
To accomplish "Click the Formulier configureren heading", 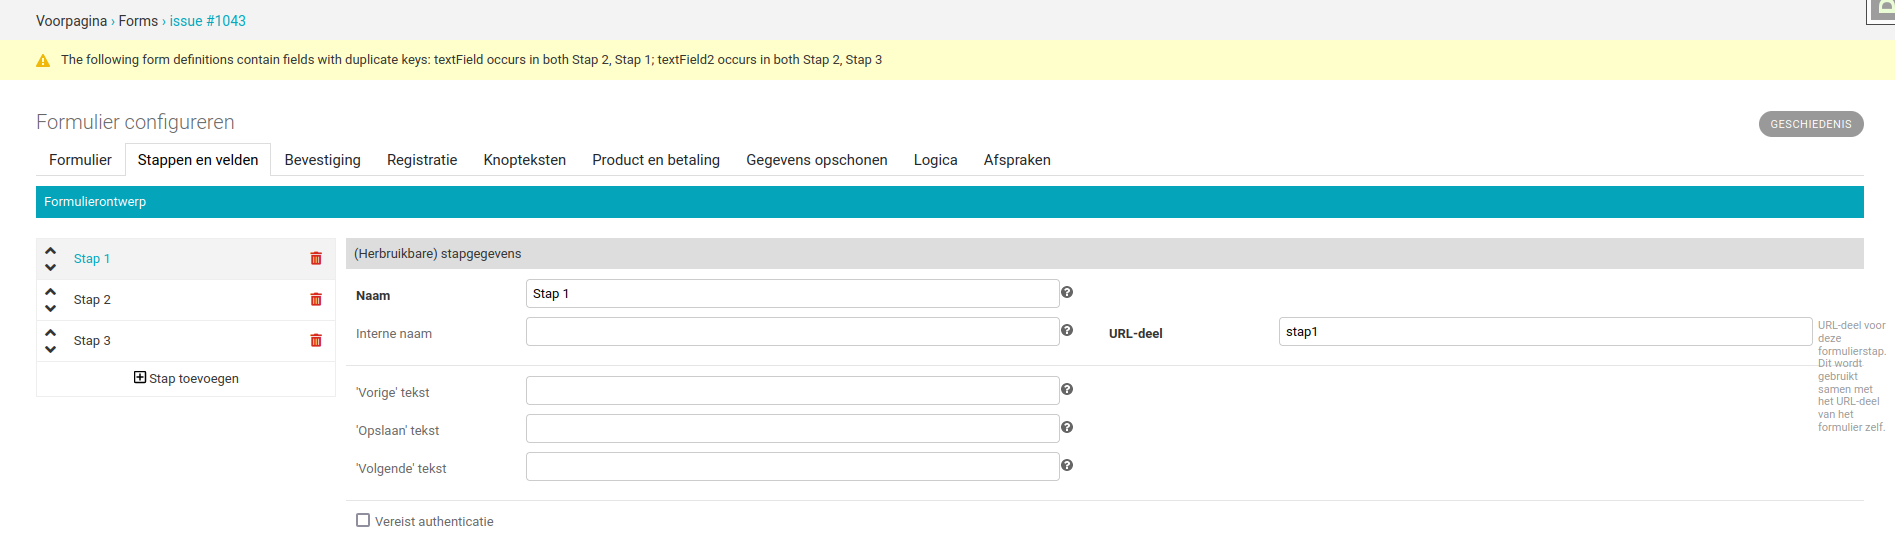I will click(x=135, y=122).
